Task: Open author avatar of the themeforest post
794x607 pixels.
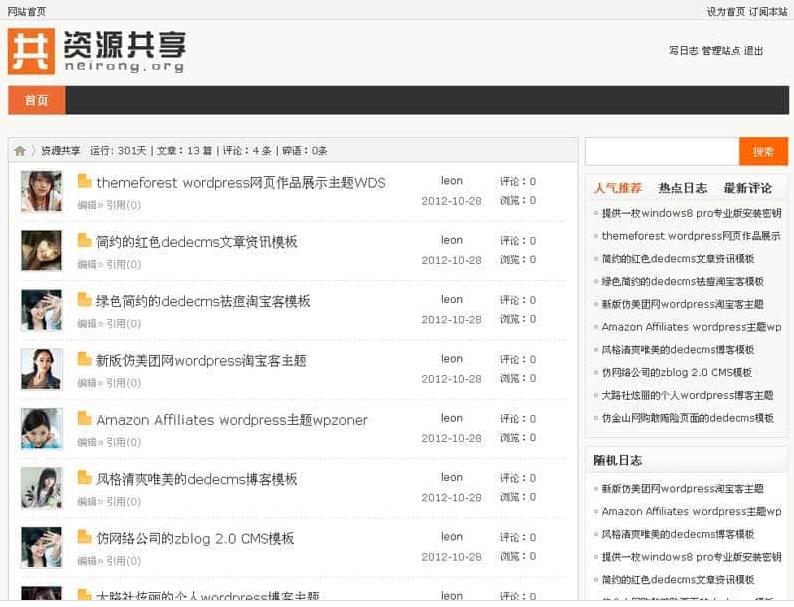Action: pyautogui.click(x=41, y=191)
